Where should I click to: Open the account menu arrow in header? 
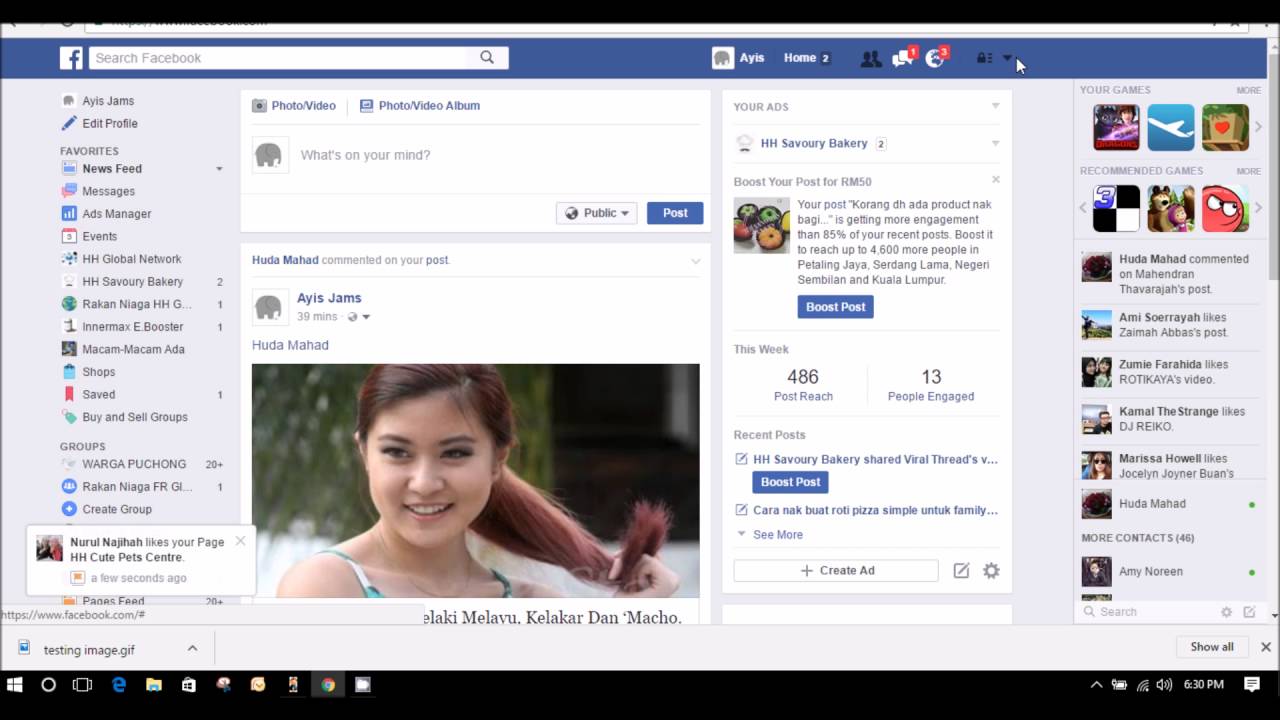coord(1007,58)
